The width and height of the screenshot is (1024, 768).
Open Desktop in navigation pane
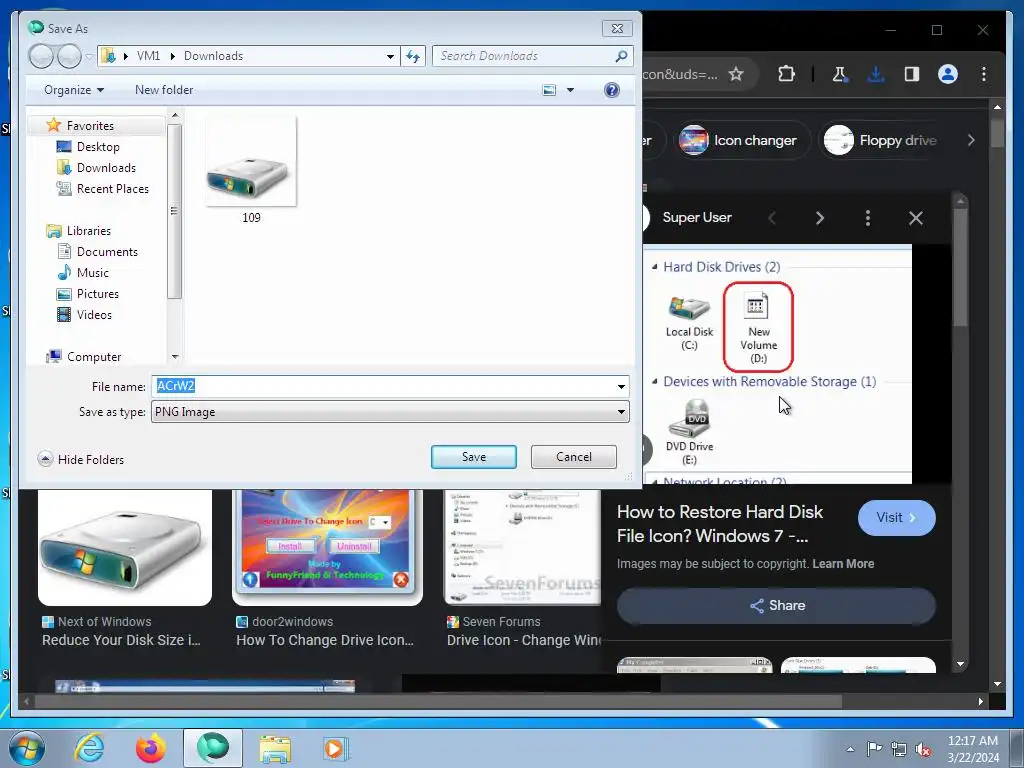coord(98,147)
